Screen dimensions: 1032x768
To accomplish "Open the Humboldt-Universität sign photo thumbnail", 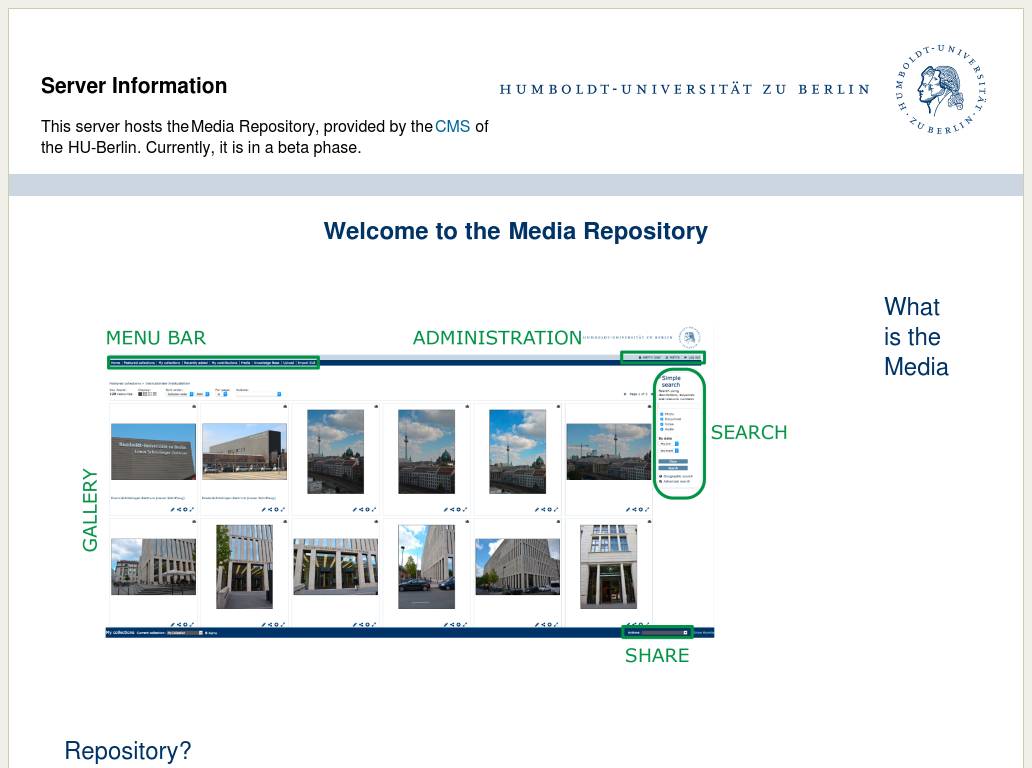I will click(x=153, y=451).
